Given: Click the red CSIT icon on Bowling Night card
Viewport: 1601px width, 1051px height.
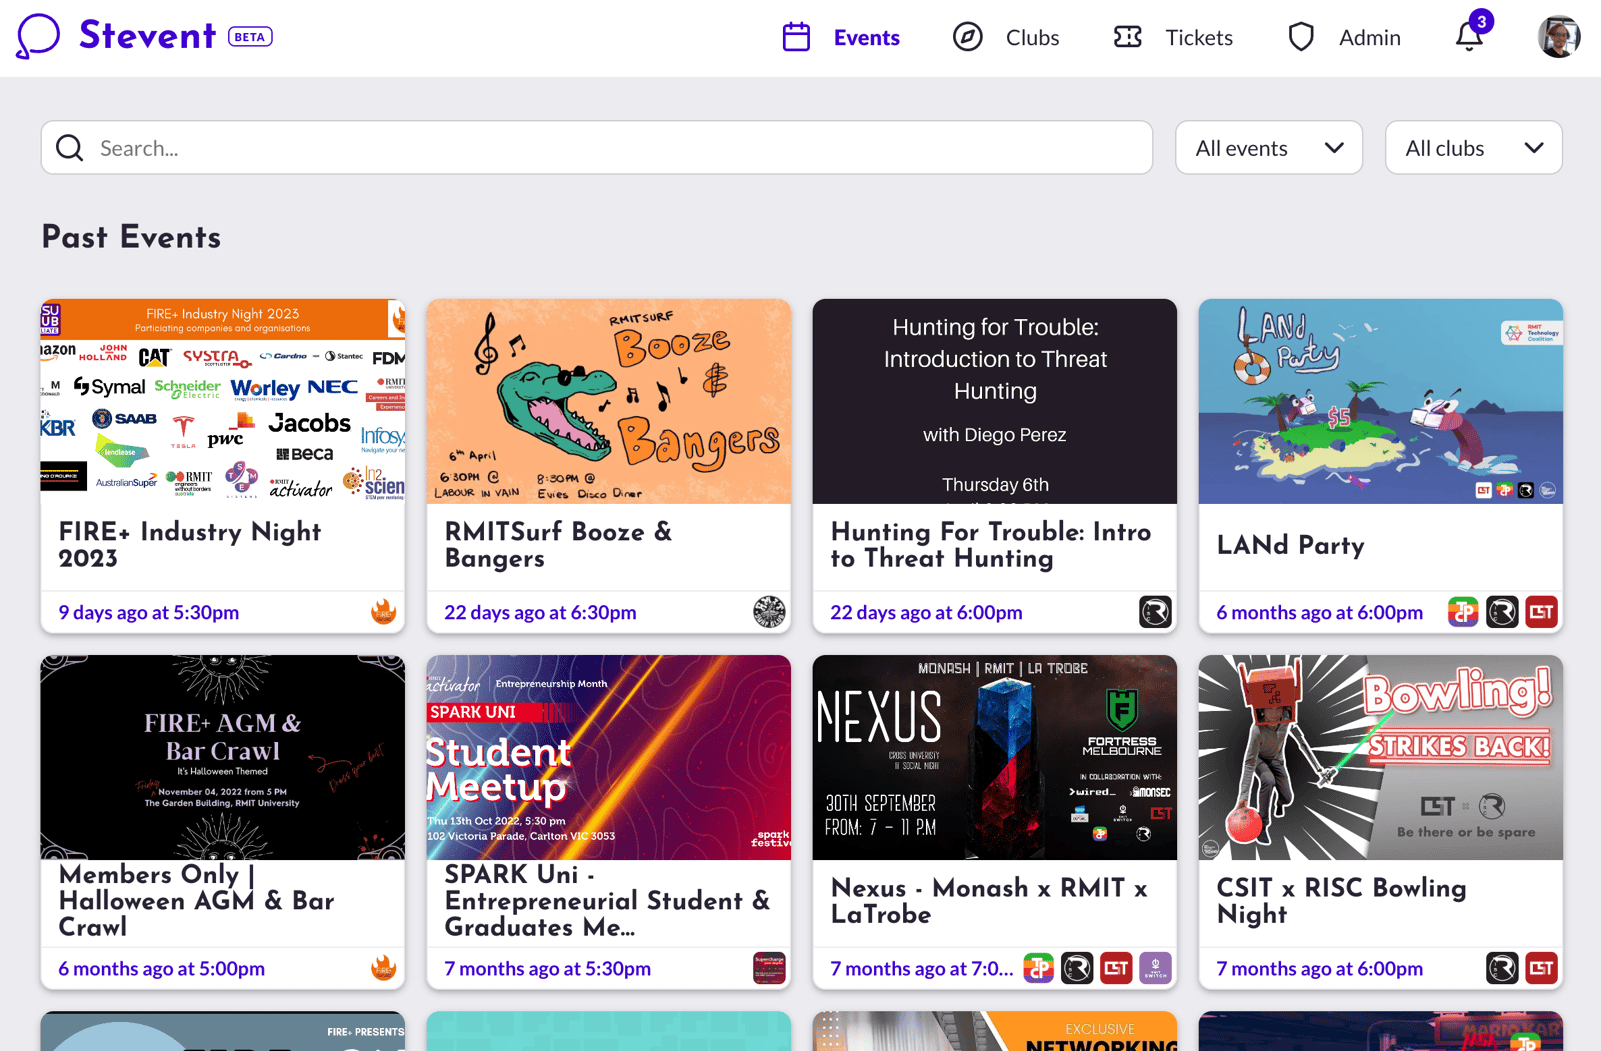Looking at the screenshot, I should [1541, 968].
